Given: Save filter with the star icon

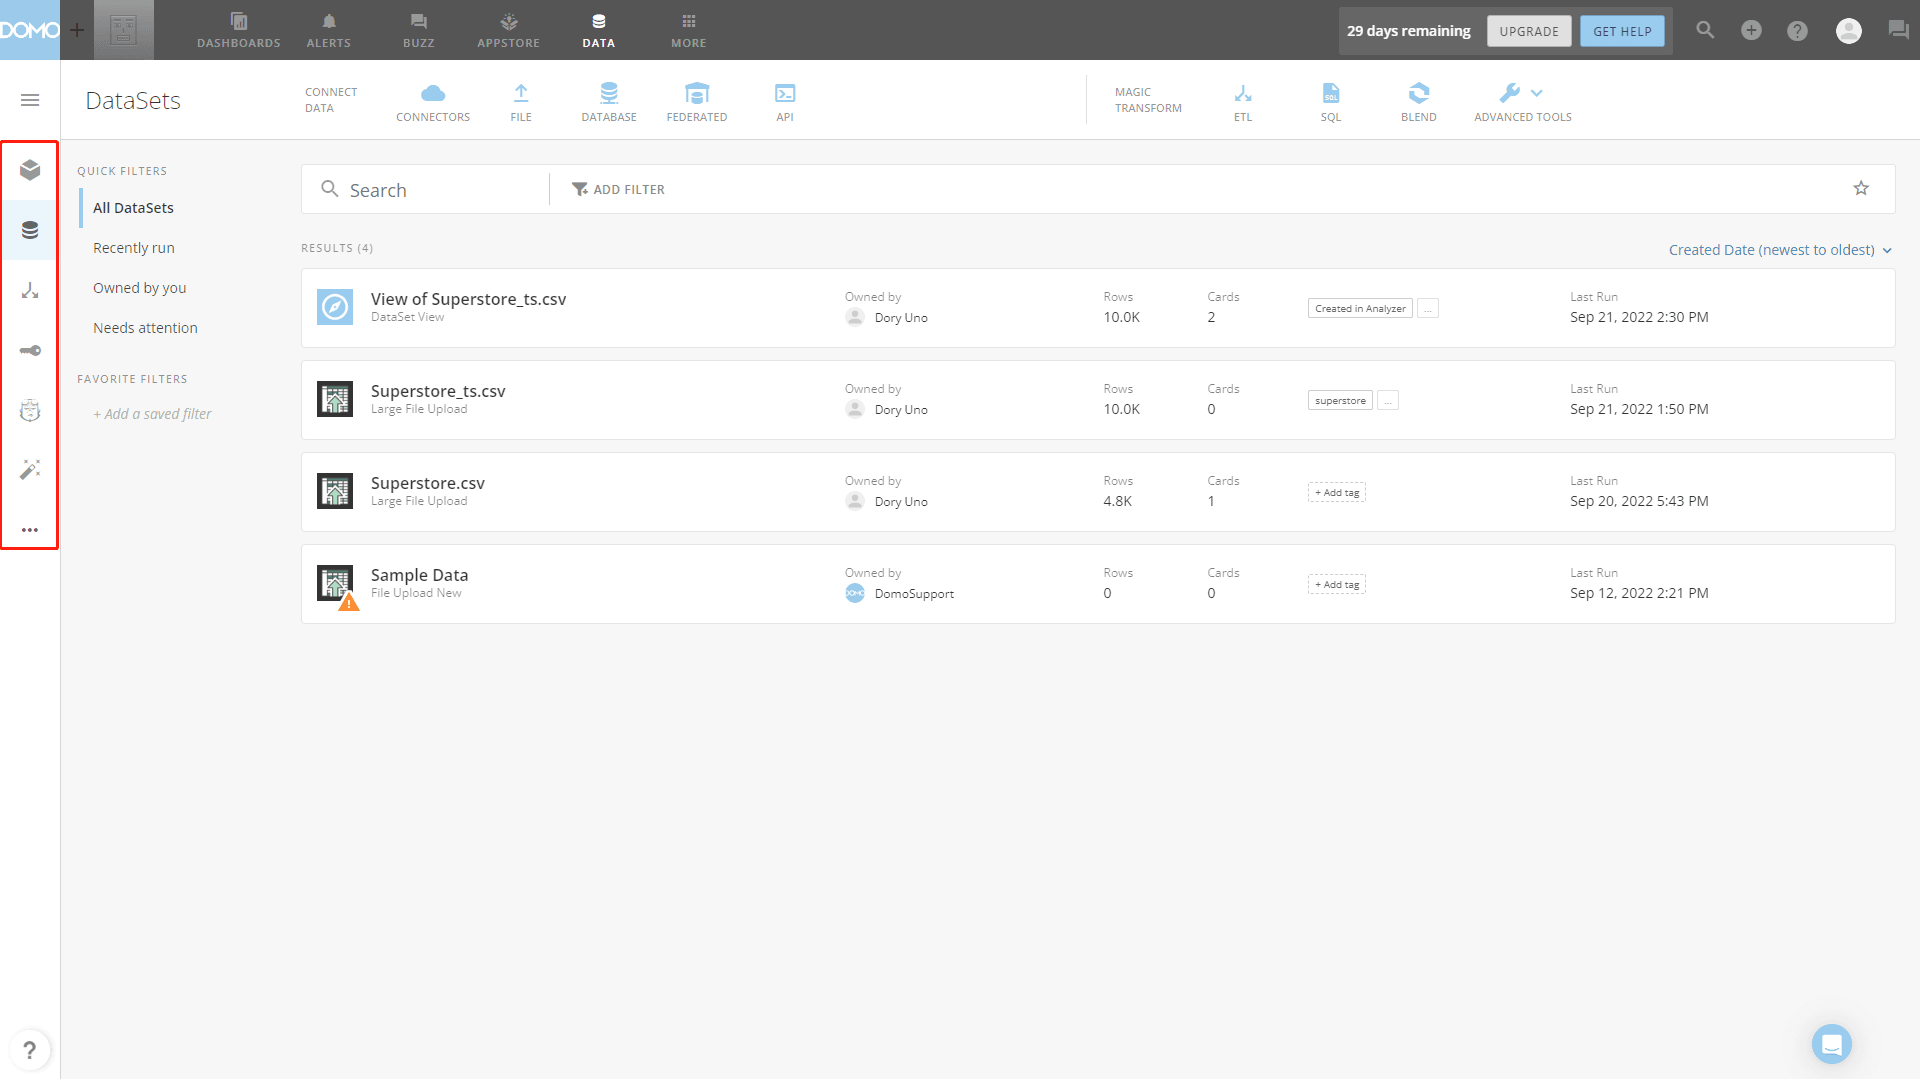Looking at the screenshot, I should pyautogui.click(x=1861, y=188).
